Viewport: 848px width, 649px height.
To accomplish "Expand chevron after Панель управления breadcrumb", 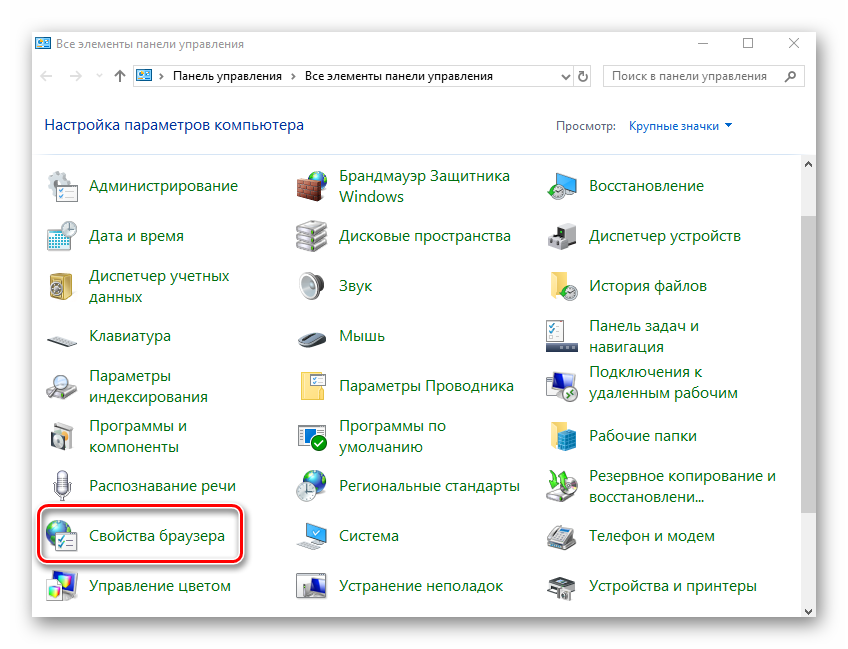I will tap(292, 76).
